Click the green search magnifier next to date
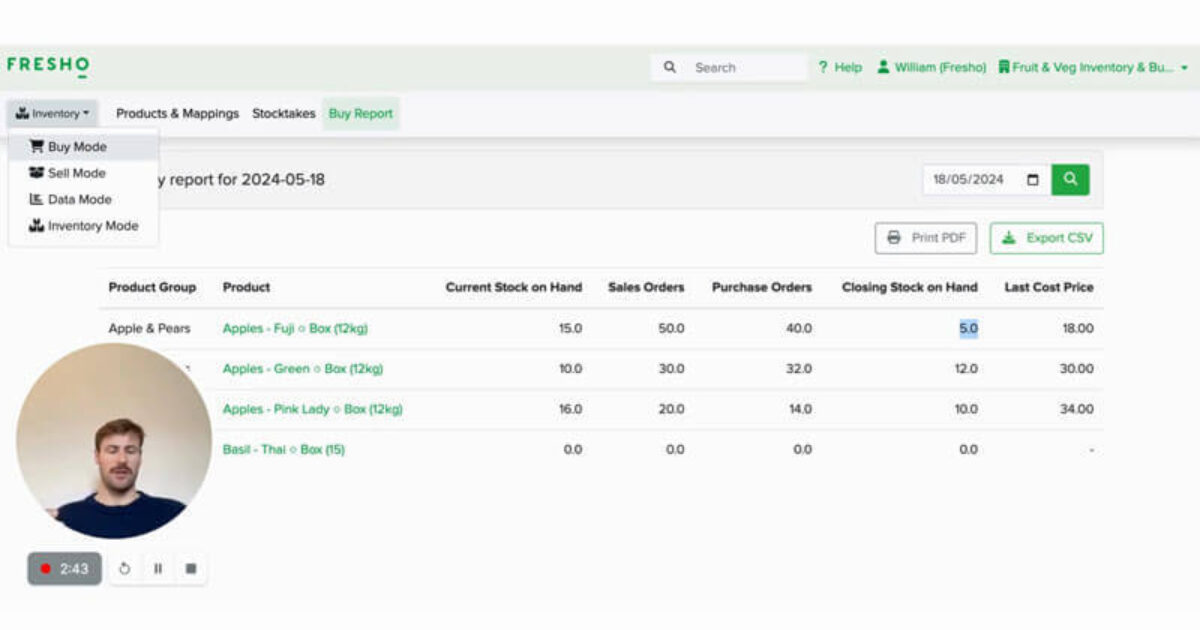 [1070, 180]
